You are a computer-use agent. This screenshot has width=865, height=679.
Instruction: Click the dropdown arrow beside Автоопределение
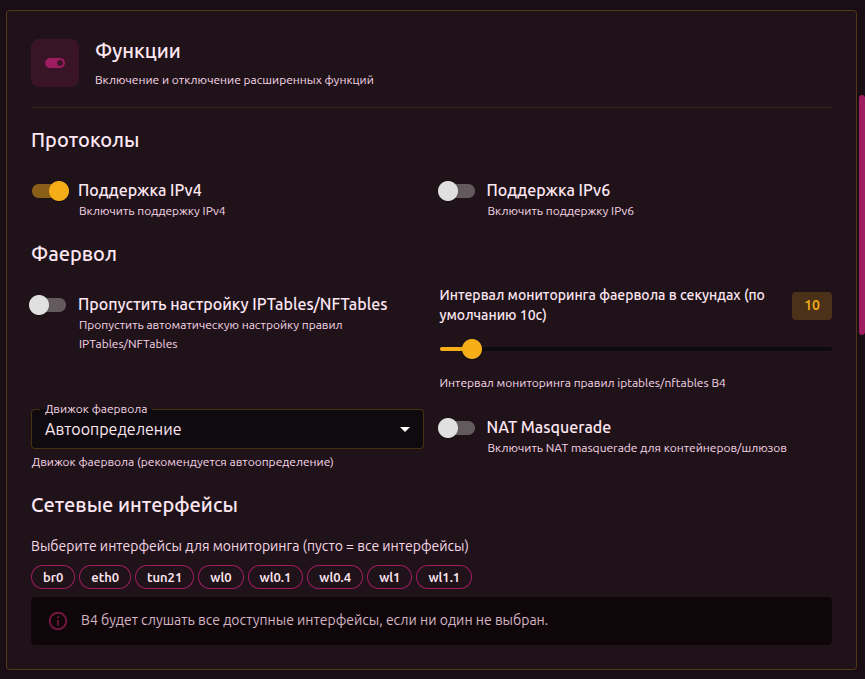(405, 430)
